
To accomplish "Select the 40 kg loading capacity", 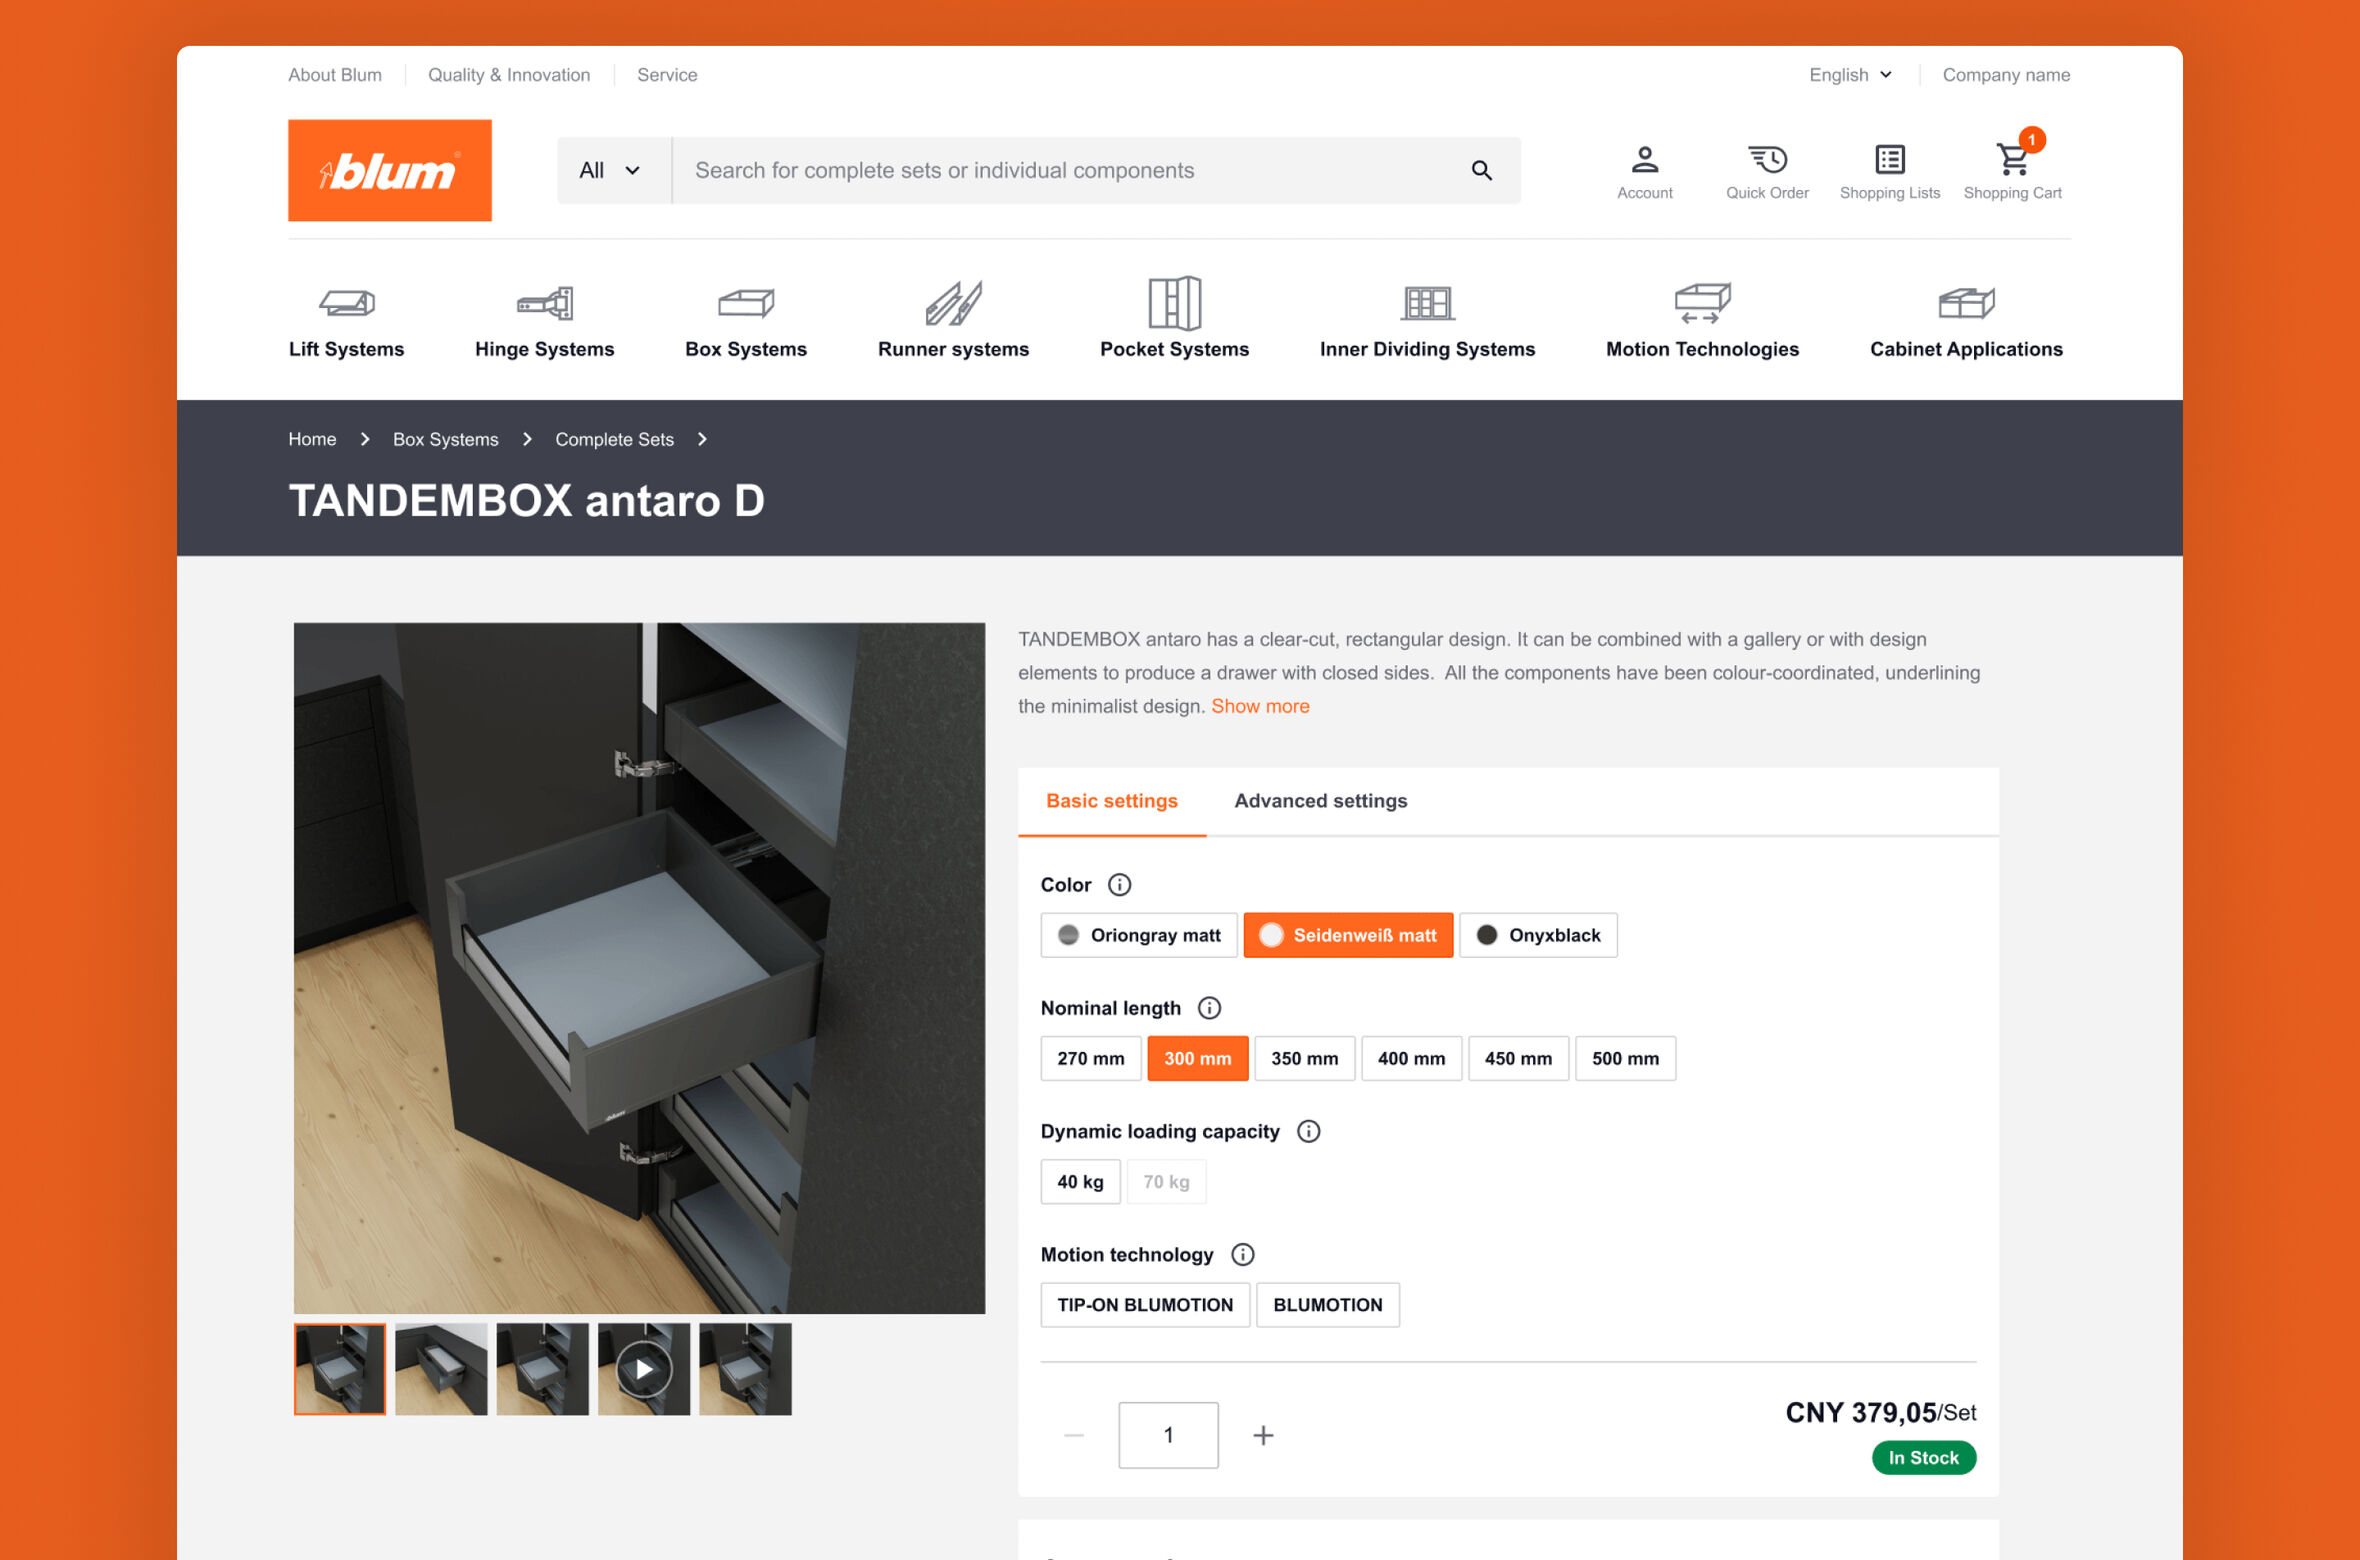I will point(1080,1181).
